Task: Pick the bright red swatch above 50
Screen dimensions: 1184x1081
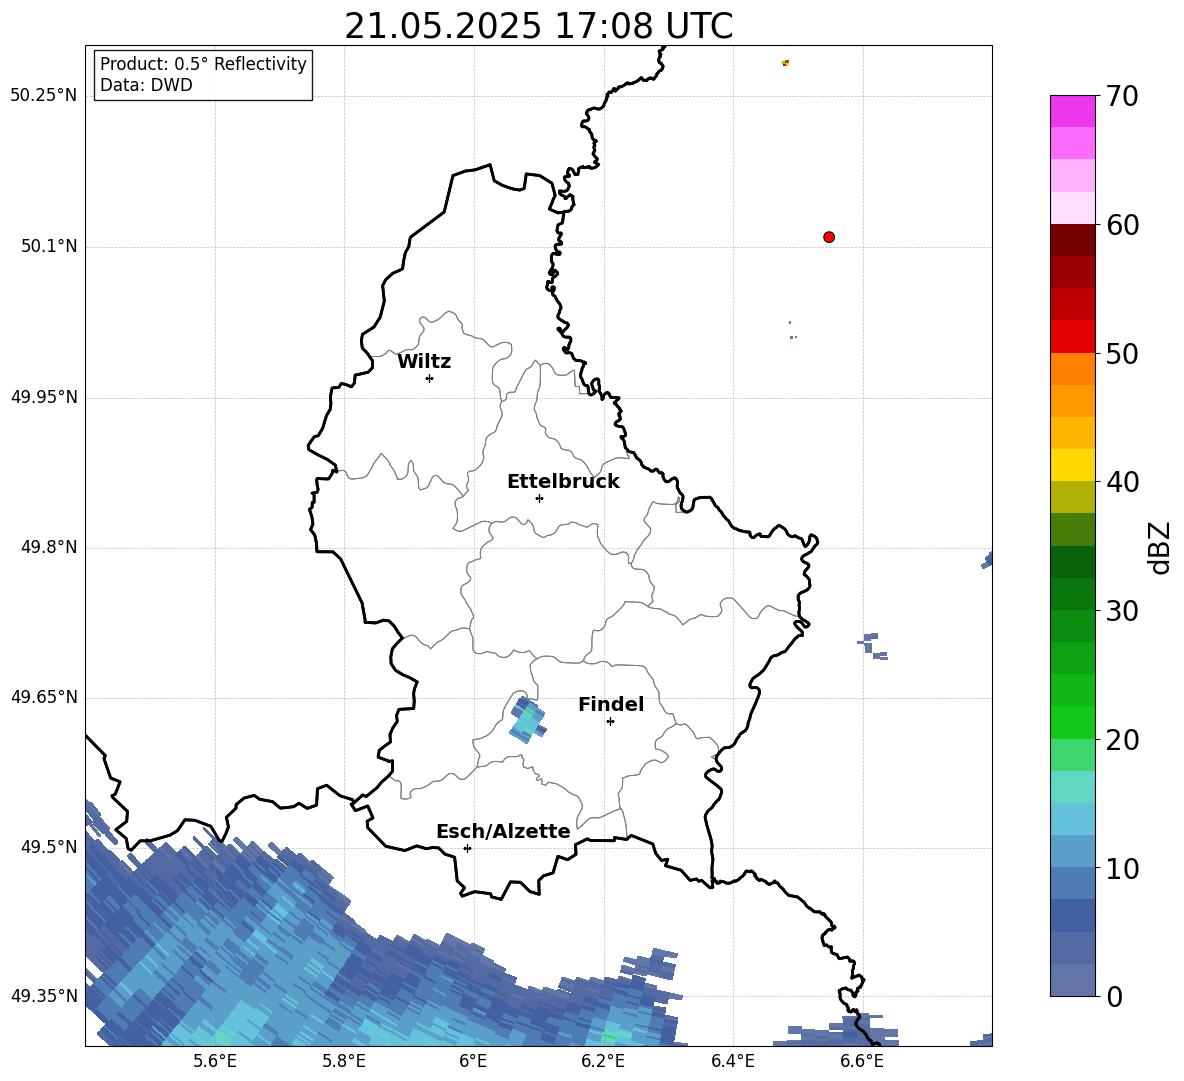Action: (1072, 337)
